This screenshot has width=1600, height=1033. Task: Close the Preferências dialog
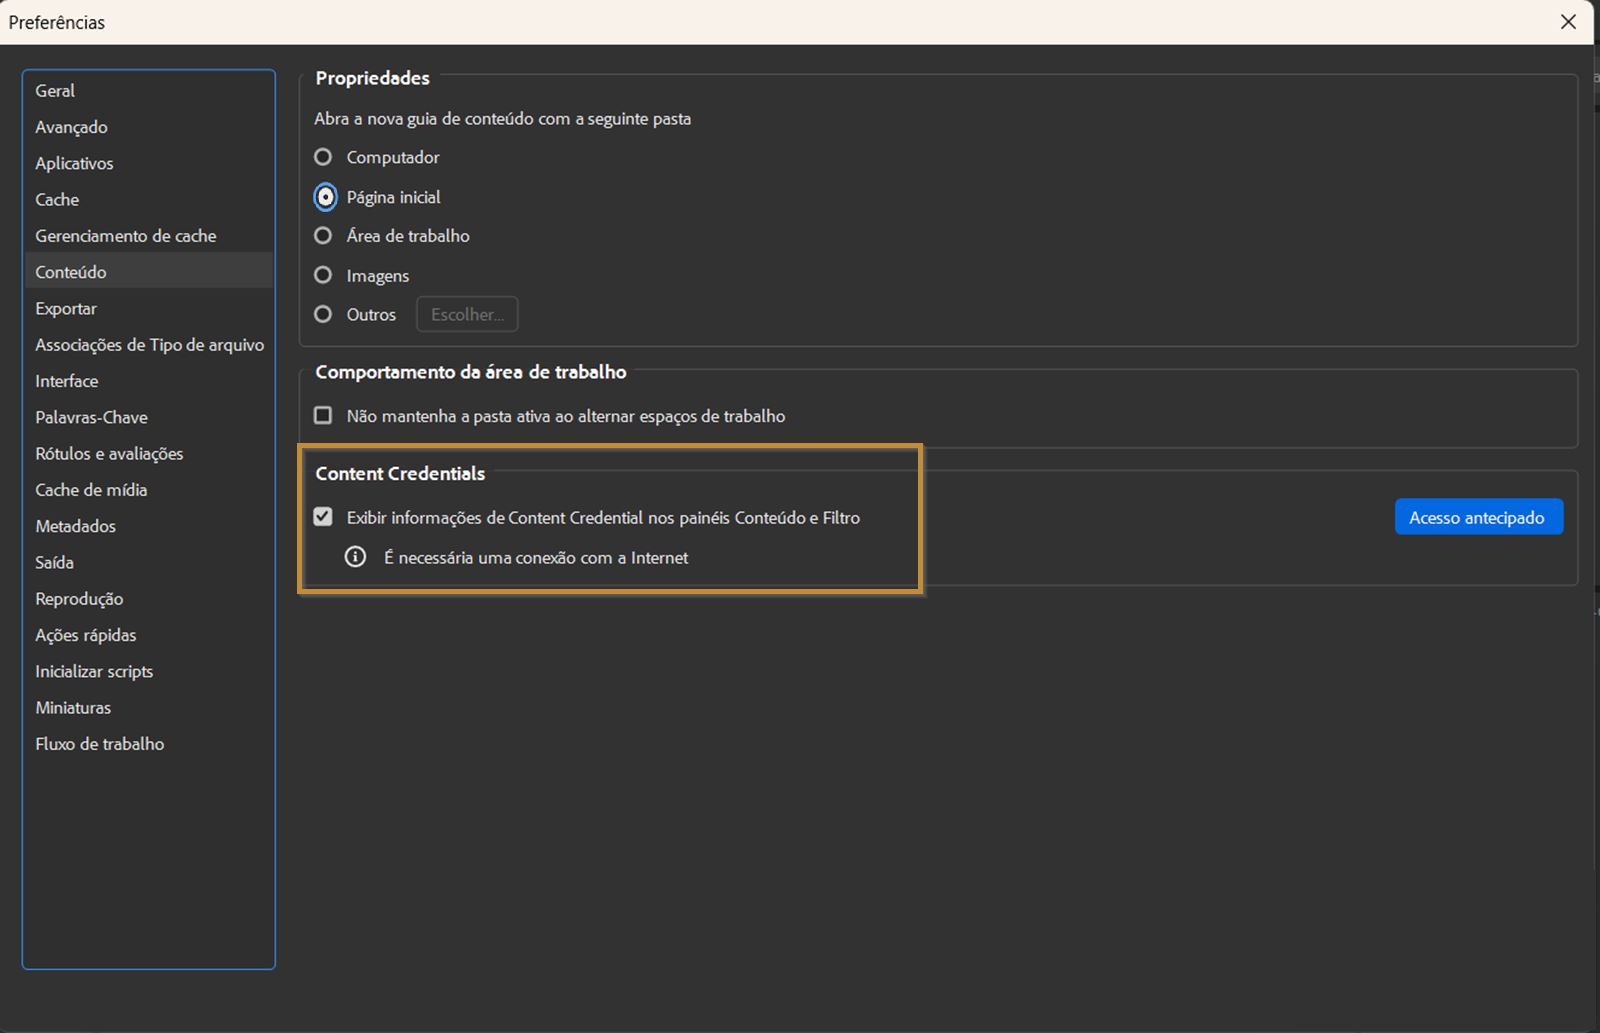pyautogui.click(x=1568, y=22)
